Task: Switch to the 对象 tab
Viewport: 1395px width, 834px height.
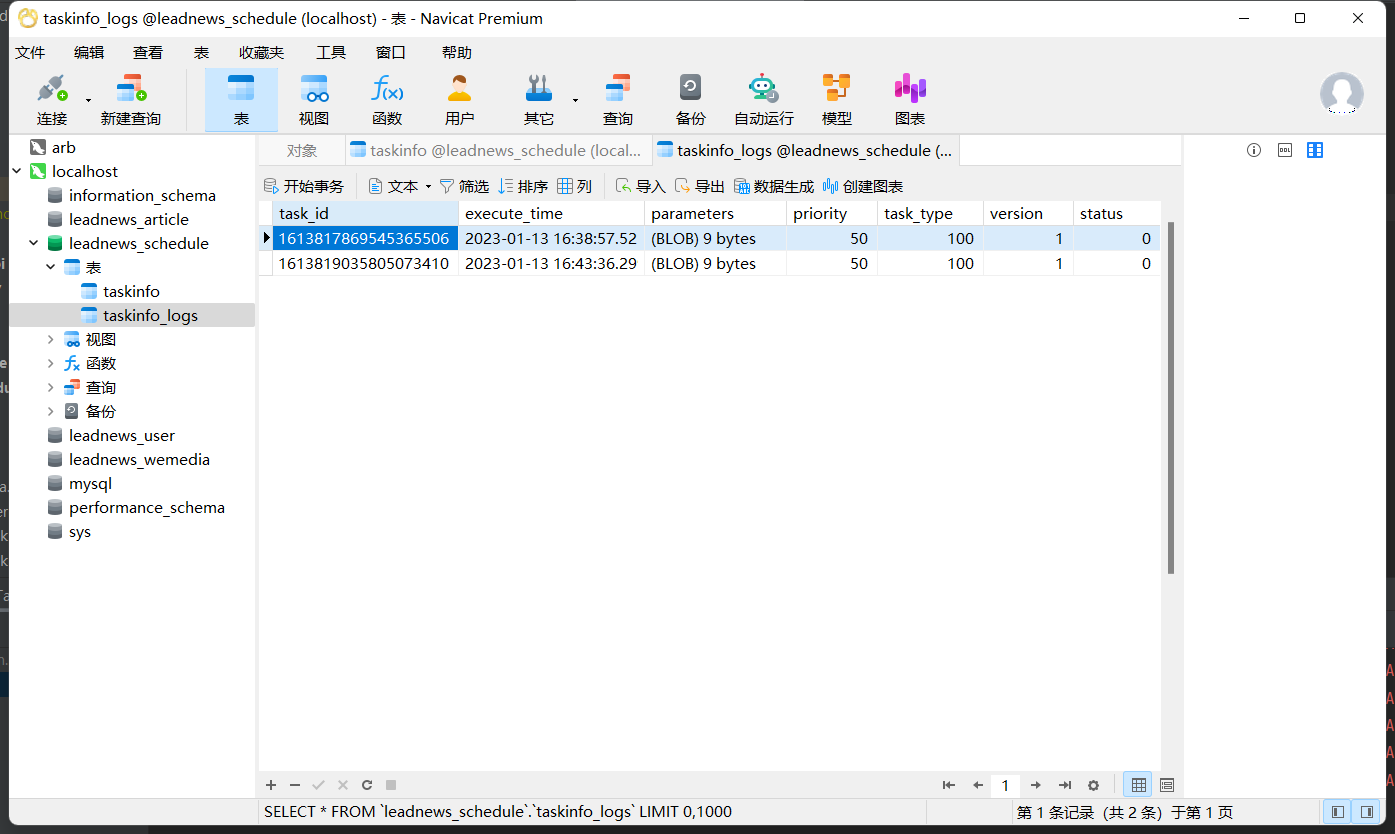Action: tap(302, 150)
